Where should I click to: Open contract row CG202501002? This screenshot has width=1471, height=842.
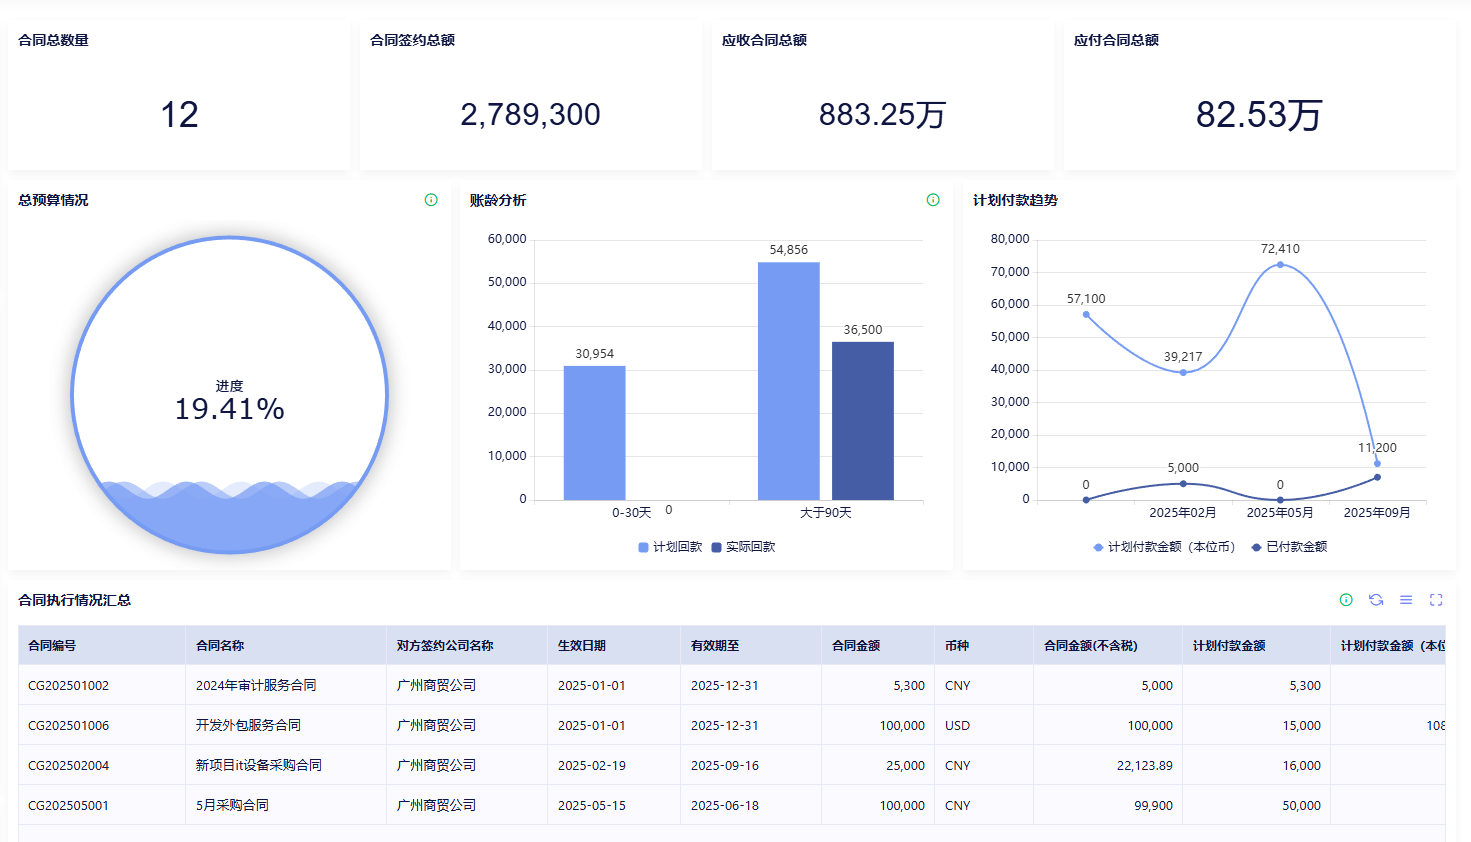click(69, 686)
